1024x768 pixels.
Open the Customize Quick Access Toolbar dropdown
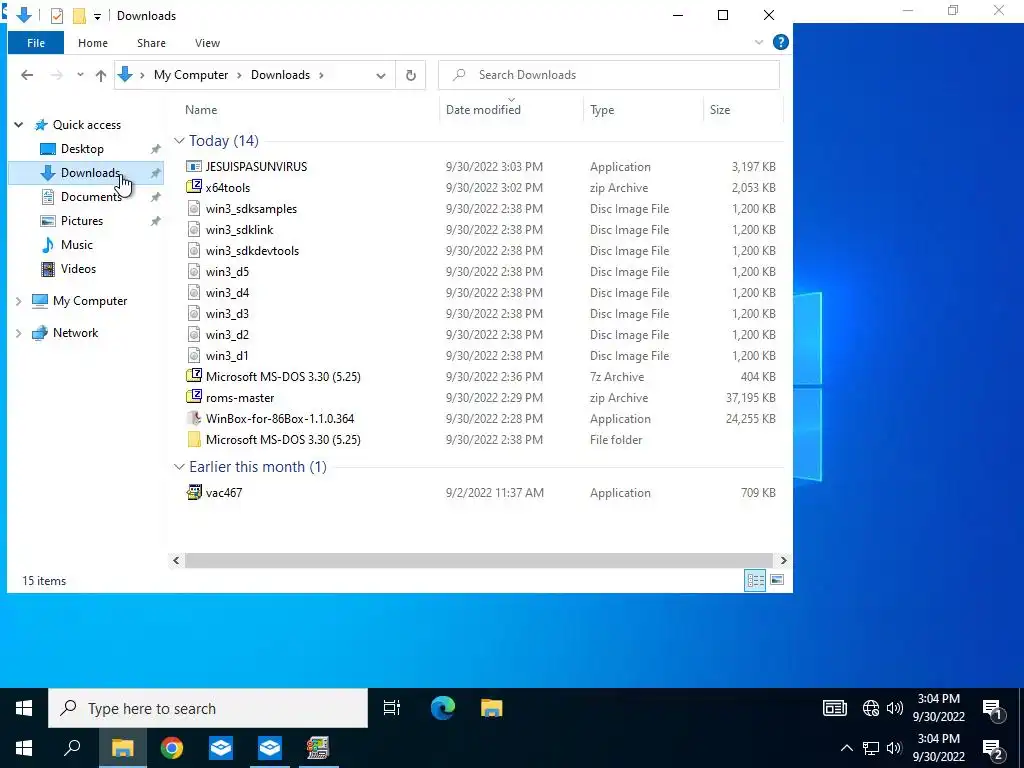(97, 16)
